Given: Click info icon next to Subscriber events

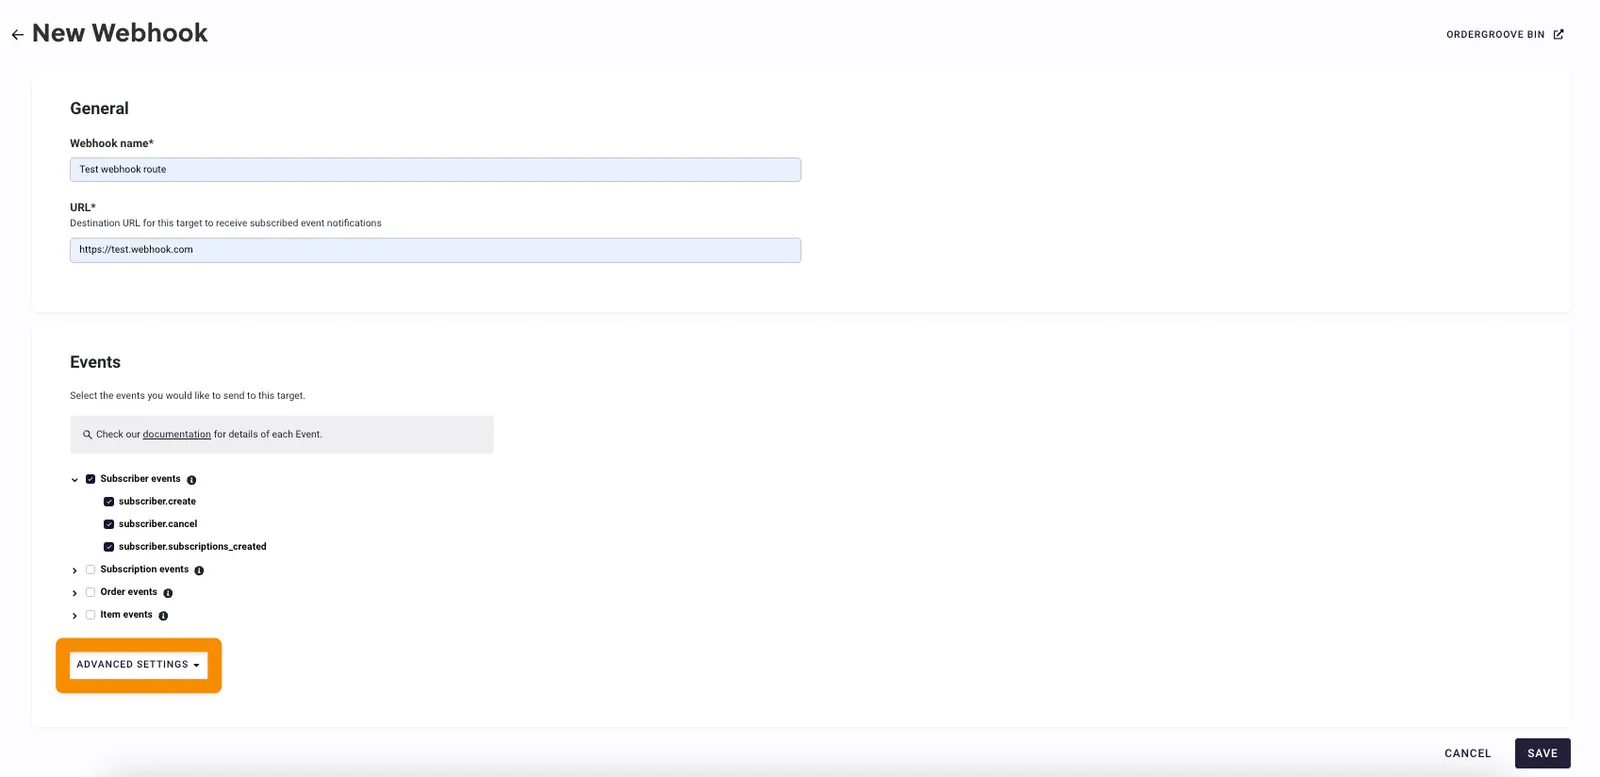Looking at the screenshot, I should click(x=192, y=480).
